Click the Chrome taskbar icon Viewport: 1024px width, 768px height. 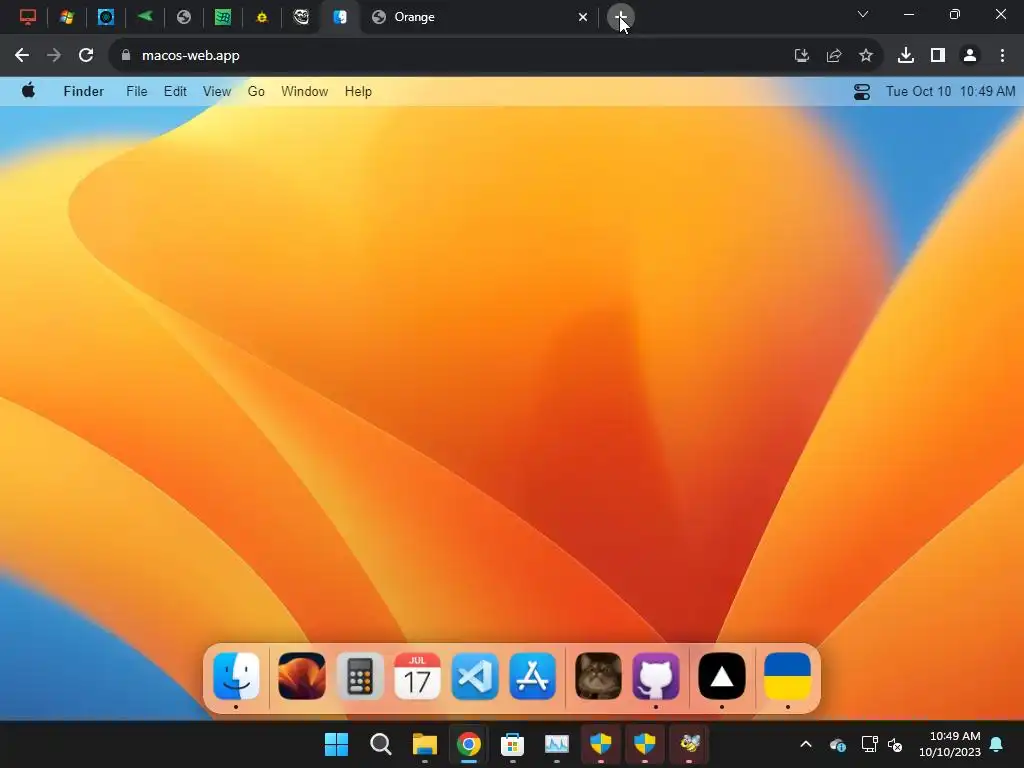[469, 744]
